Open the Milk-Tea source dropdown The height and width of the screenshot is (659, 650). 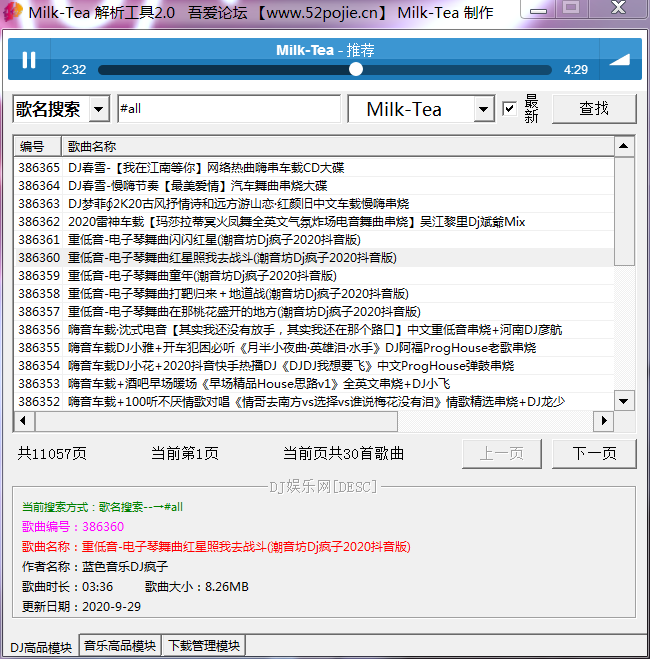coord(484,109)
